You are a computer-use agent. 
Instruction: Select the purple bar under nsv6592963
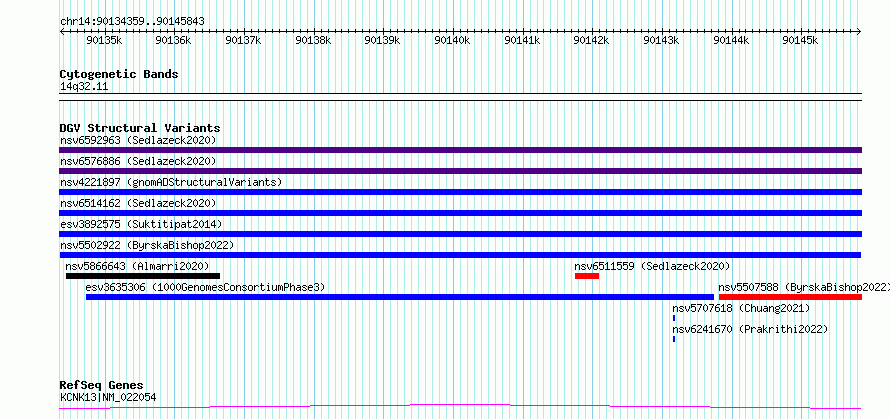460,150
